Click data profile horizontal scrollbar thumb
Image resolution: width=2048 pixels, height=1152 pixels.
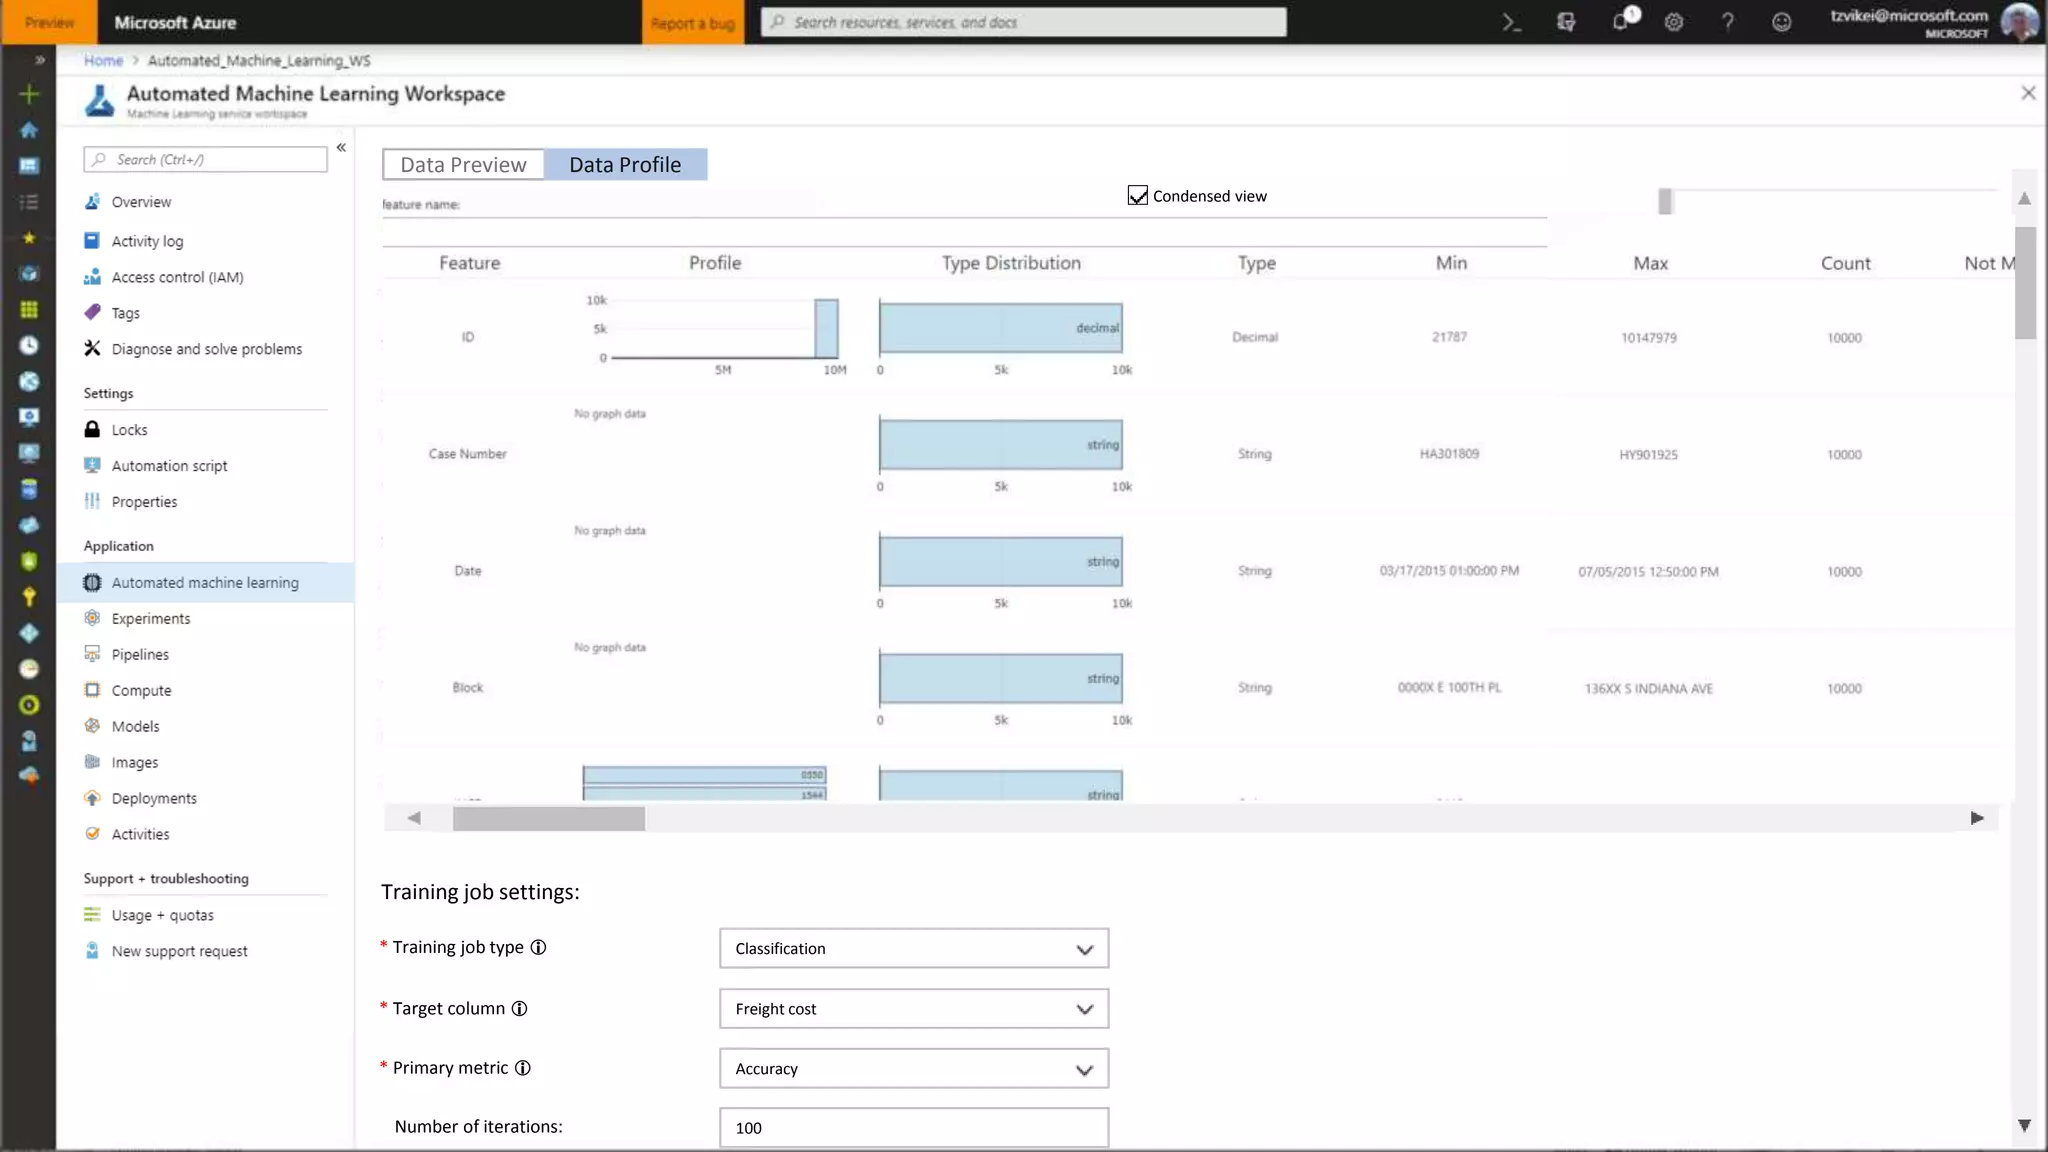point(549,819)
